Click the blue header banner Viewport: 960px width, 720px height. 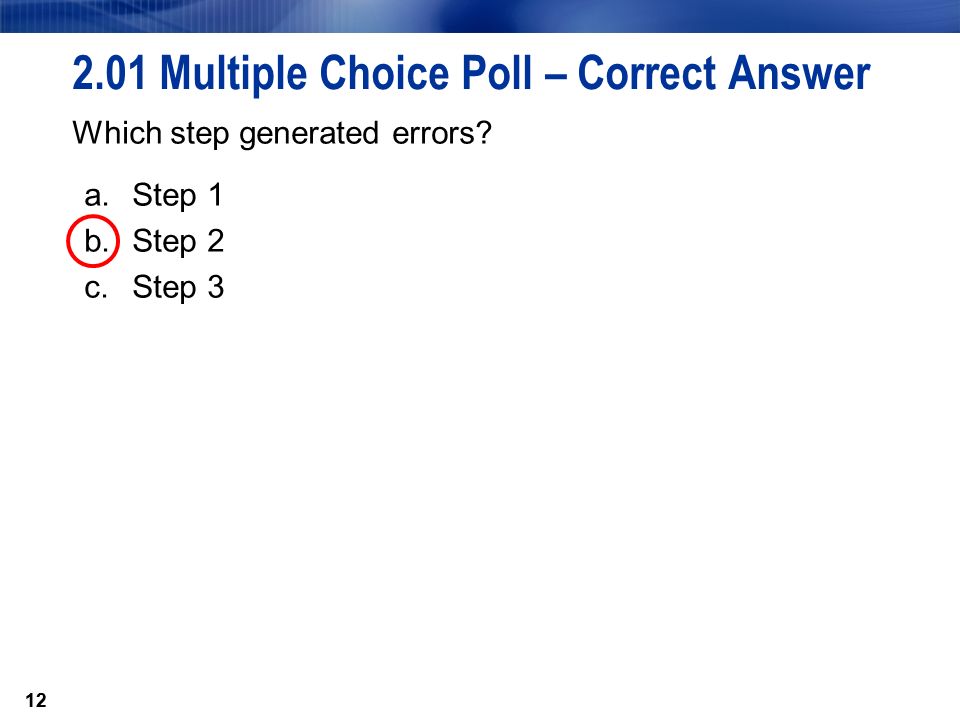(x=480, y=16)
